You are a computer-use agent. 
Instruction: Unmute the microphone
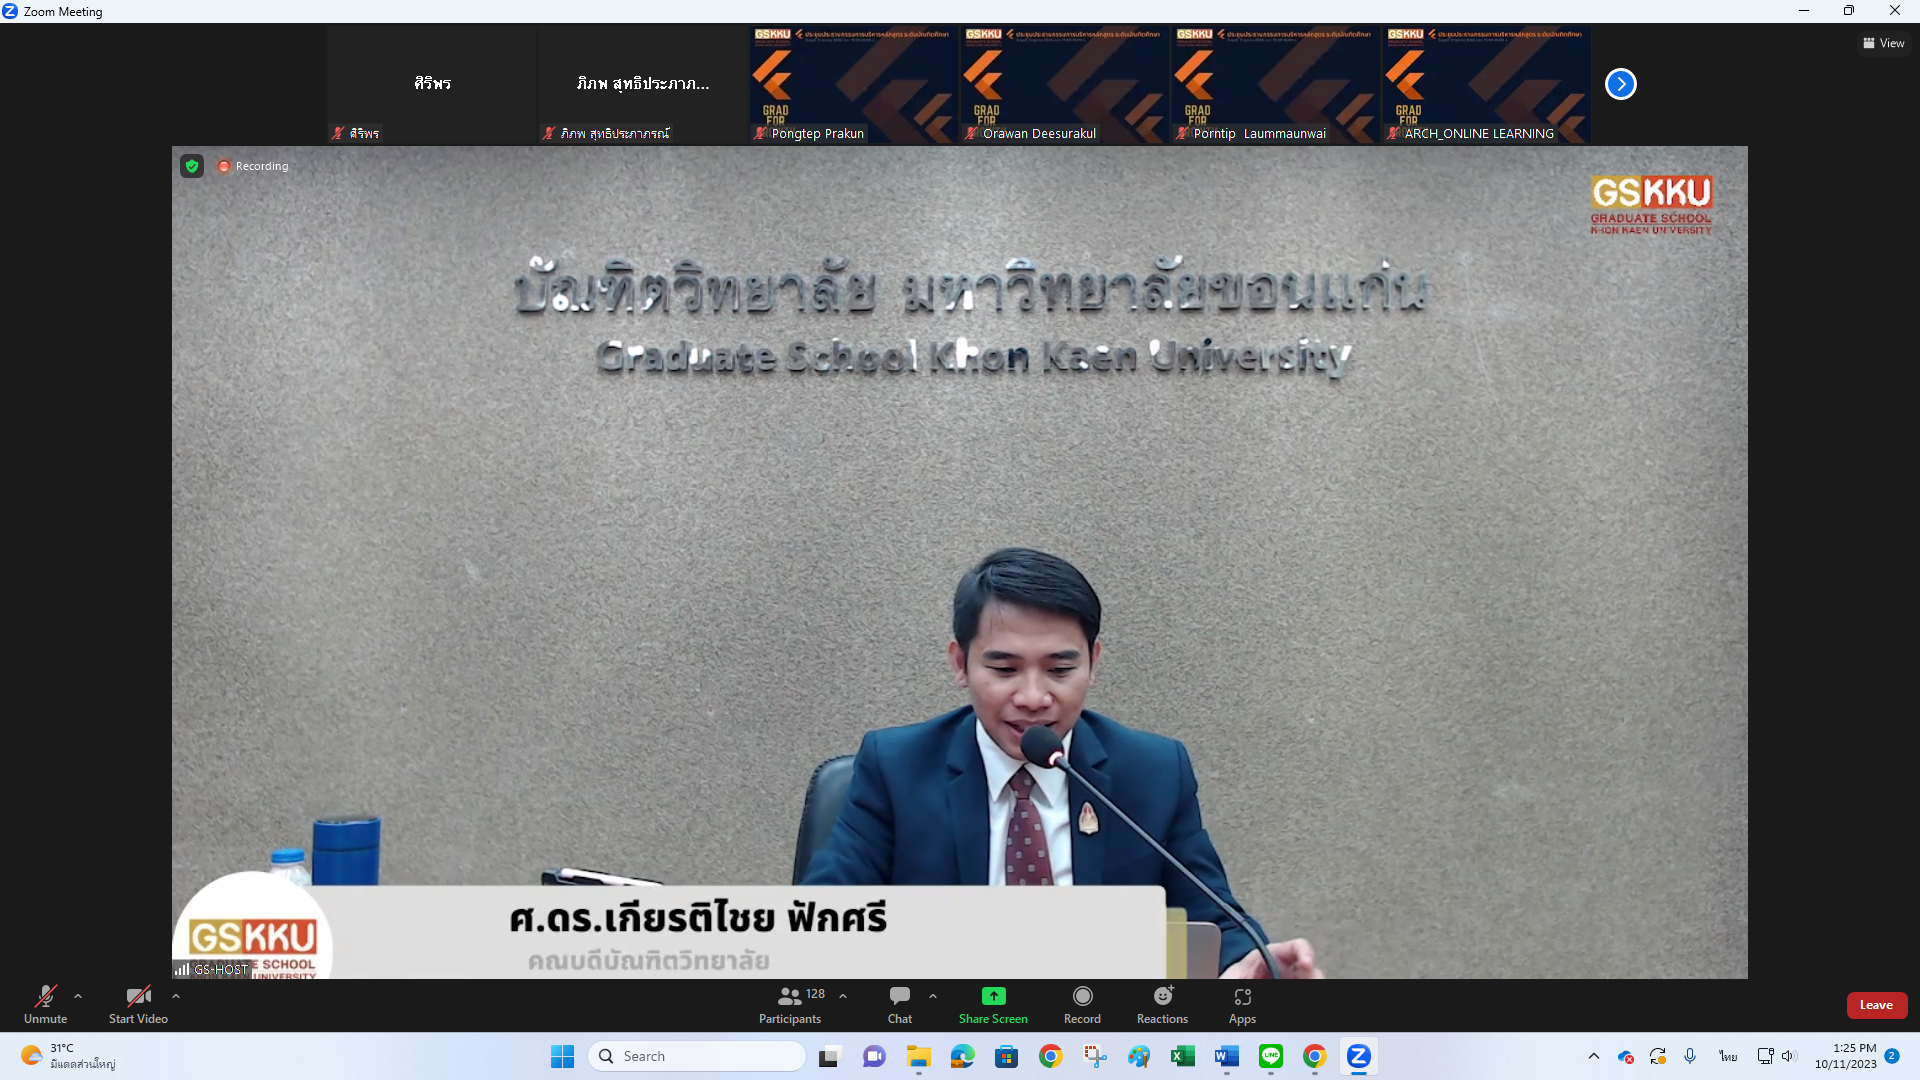pos(45,997)
